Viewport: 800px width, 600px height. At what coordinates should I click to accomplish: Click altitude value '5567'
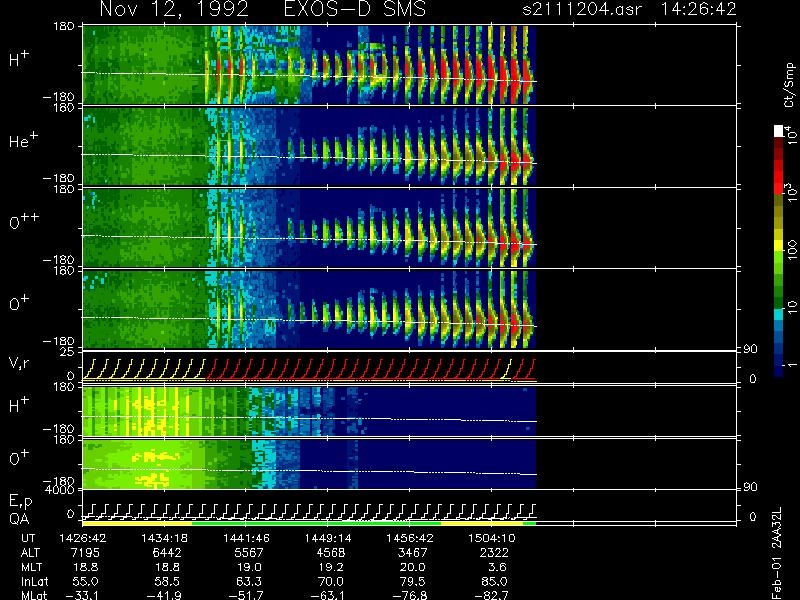click(x=248, y=553)
